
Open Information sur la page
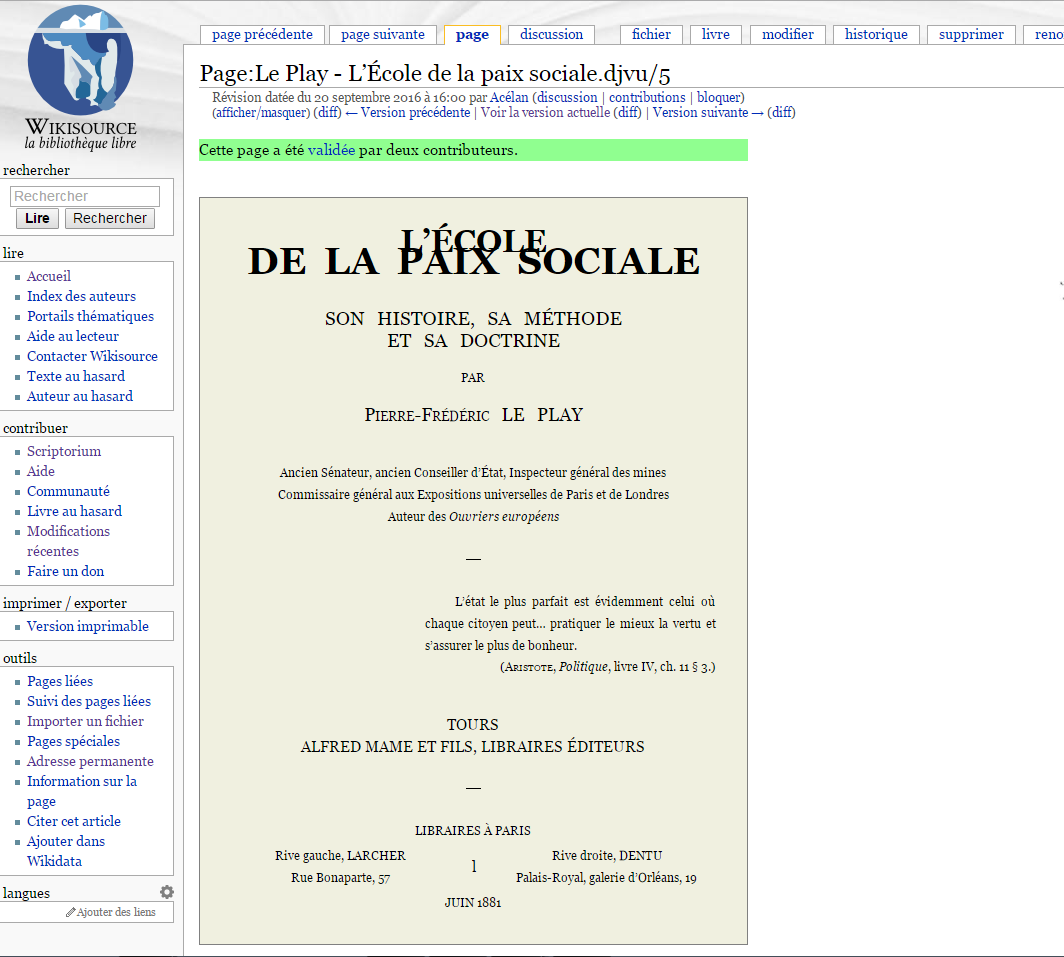click(81, 791)
